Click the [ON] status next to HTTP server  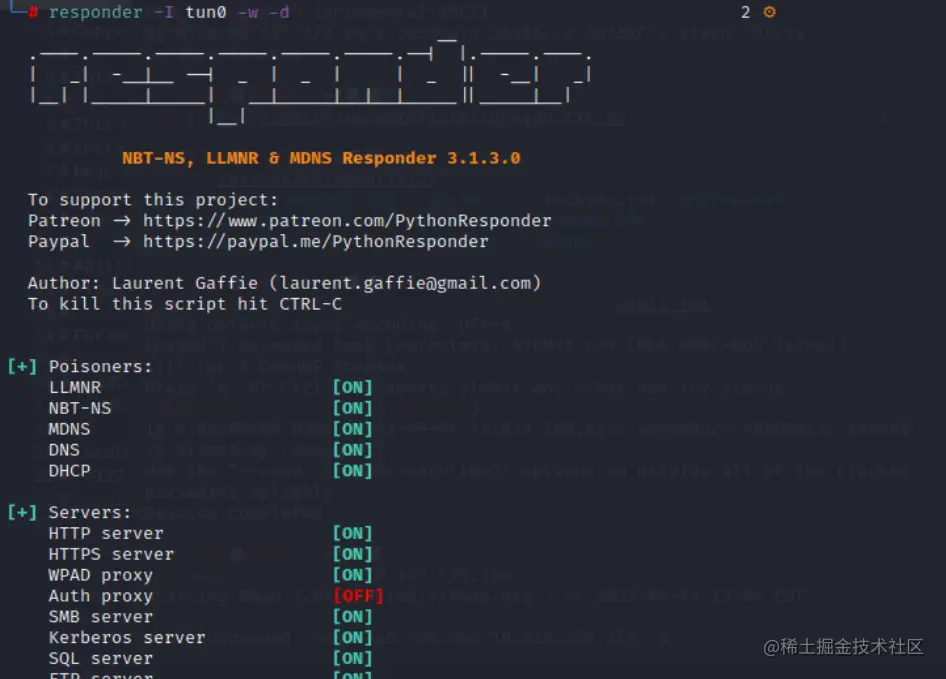(352, 534)
